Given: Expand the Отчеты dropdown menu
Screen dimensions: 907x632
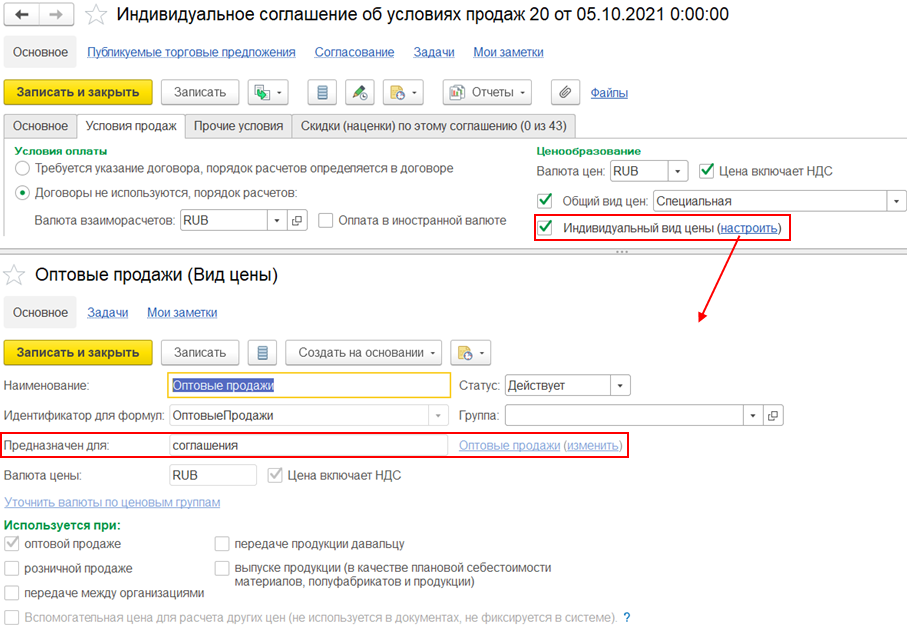Looking at the screenshot, I should coord(524,92).
